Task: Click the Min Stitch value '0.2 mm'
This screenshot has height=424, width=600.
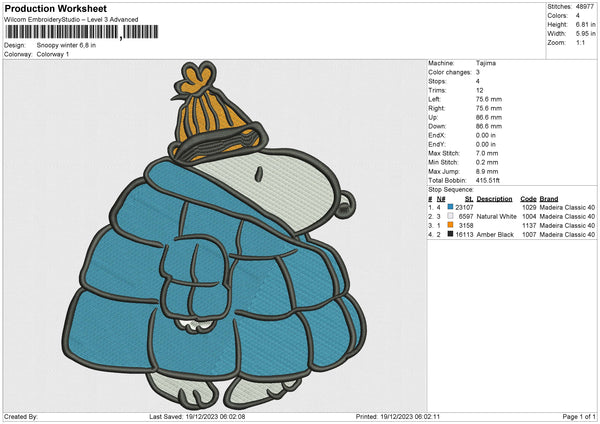Action: tap(487, 162)
